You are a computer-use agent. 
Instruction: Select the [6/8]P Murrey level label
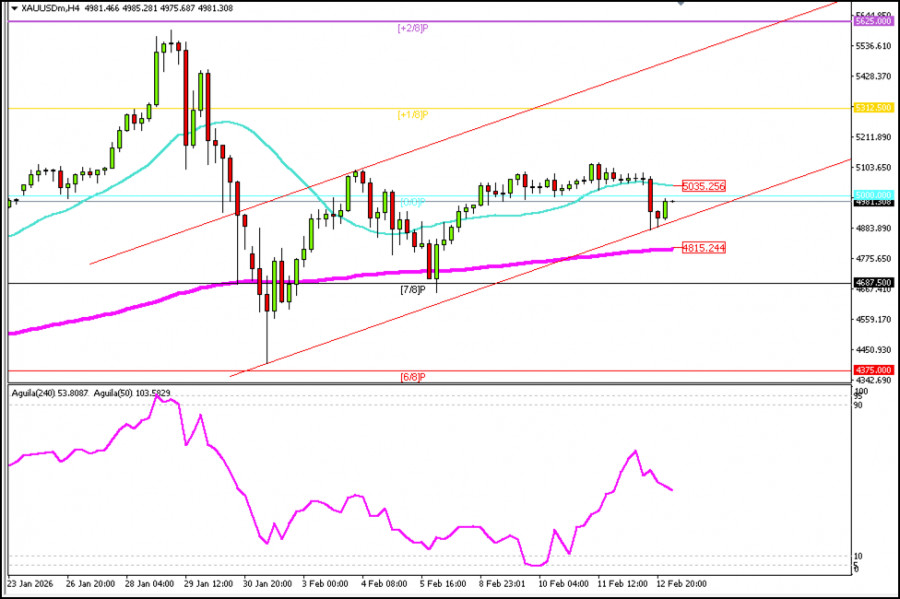click(413, 377)
